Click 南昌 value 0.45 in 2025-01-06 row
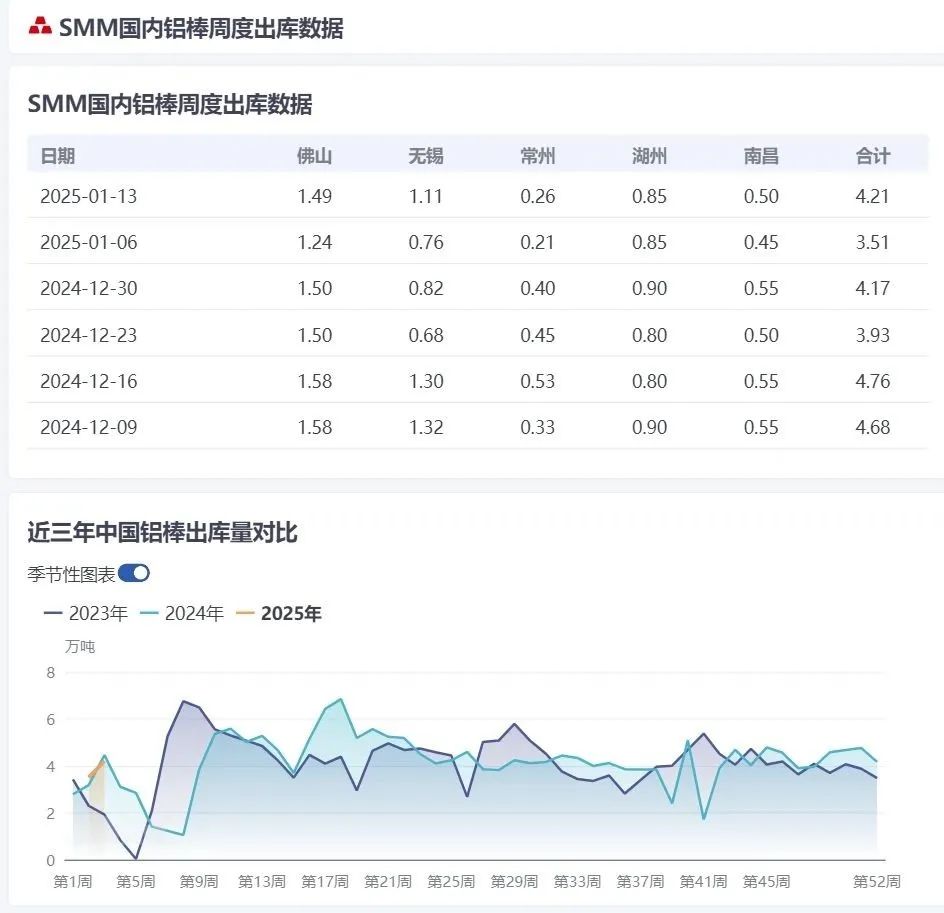This screenshot has width=944, height=913. pyautogui.click(x=761, y=242)
